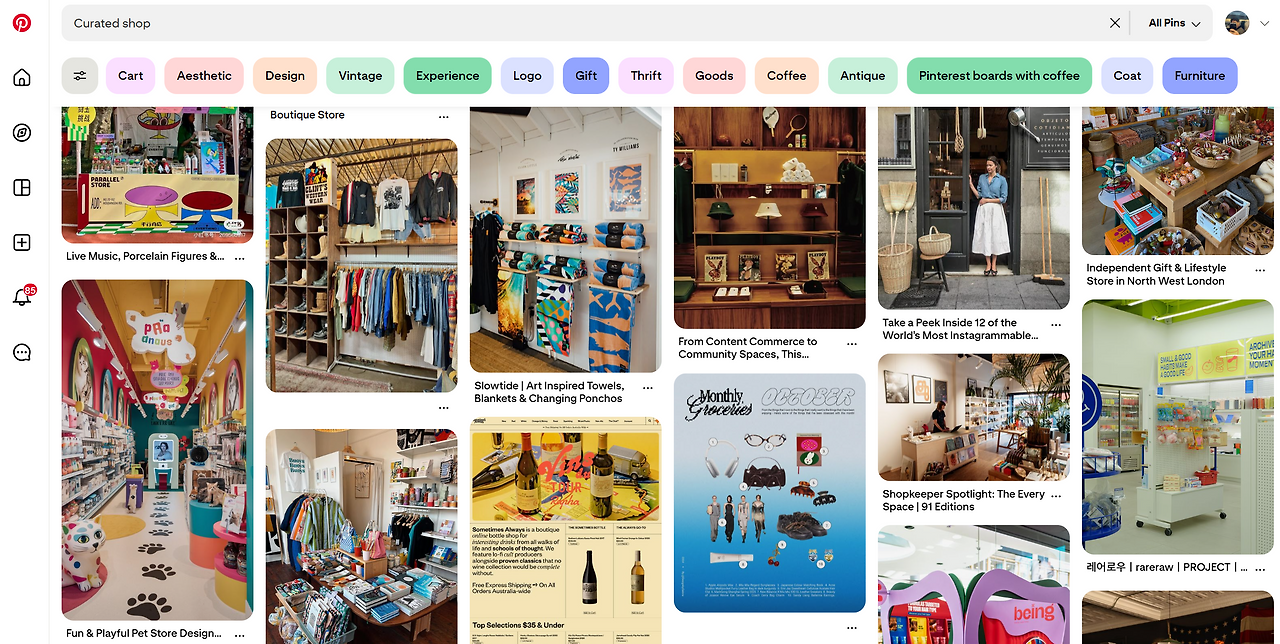Viewport: 1280px width, 644px height.
Task: Open more options for Slowtide towels pin
Action: pos(648,387)
